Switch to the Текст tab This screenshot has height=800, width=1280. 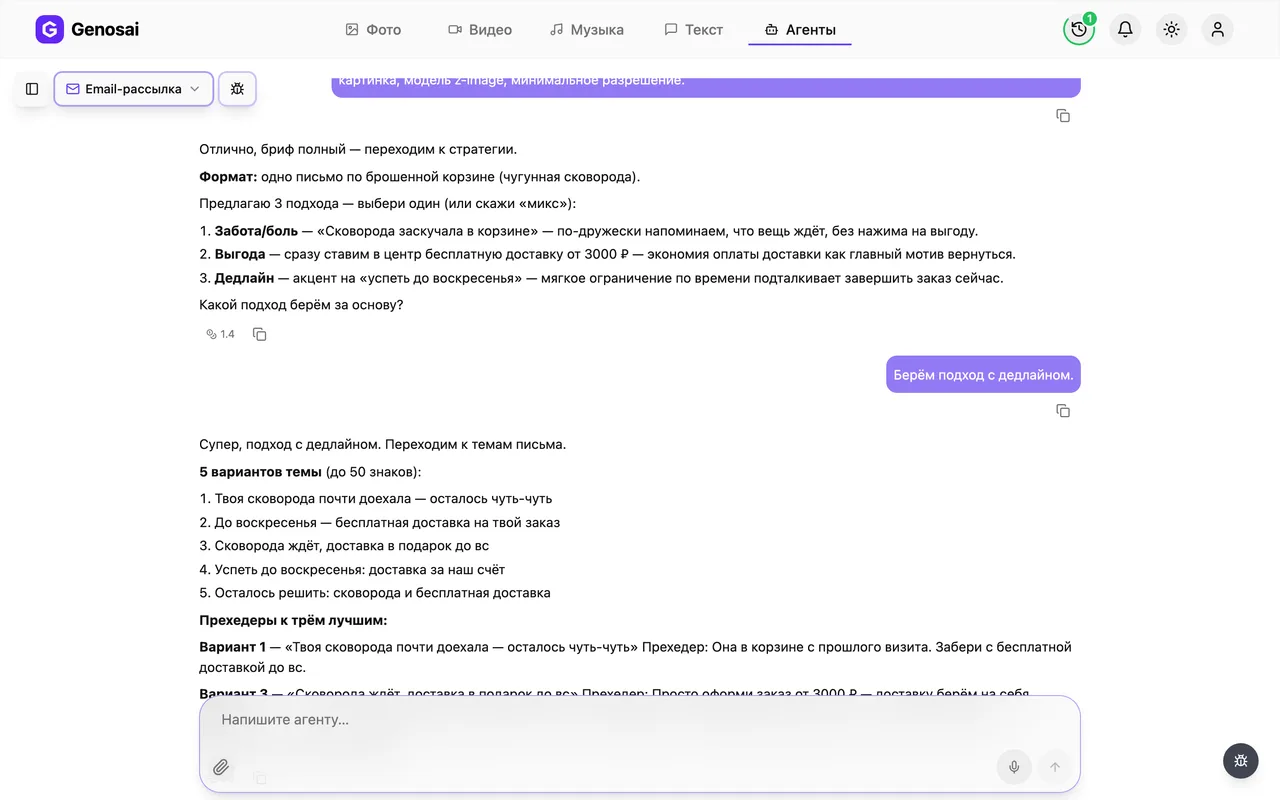click(x=693, y=30)
